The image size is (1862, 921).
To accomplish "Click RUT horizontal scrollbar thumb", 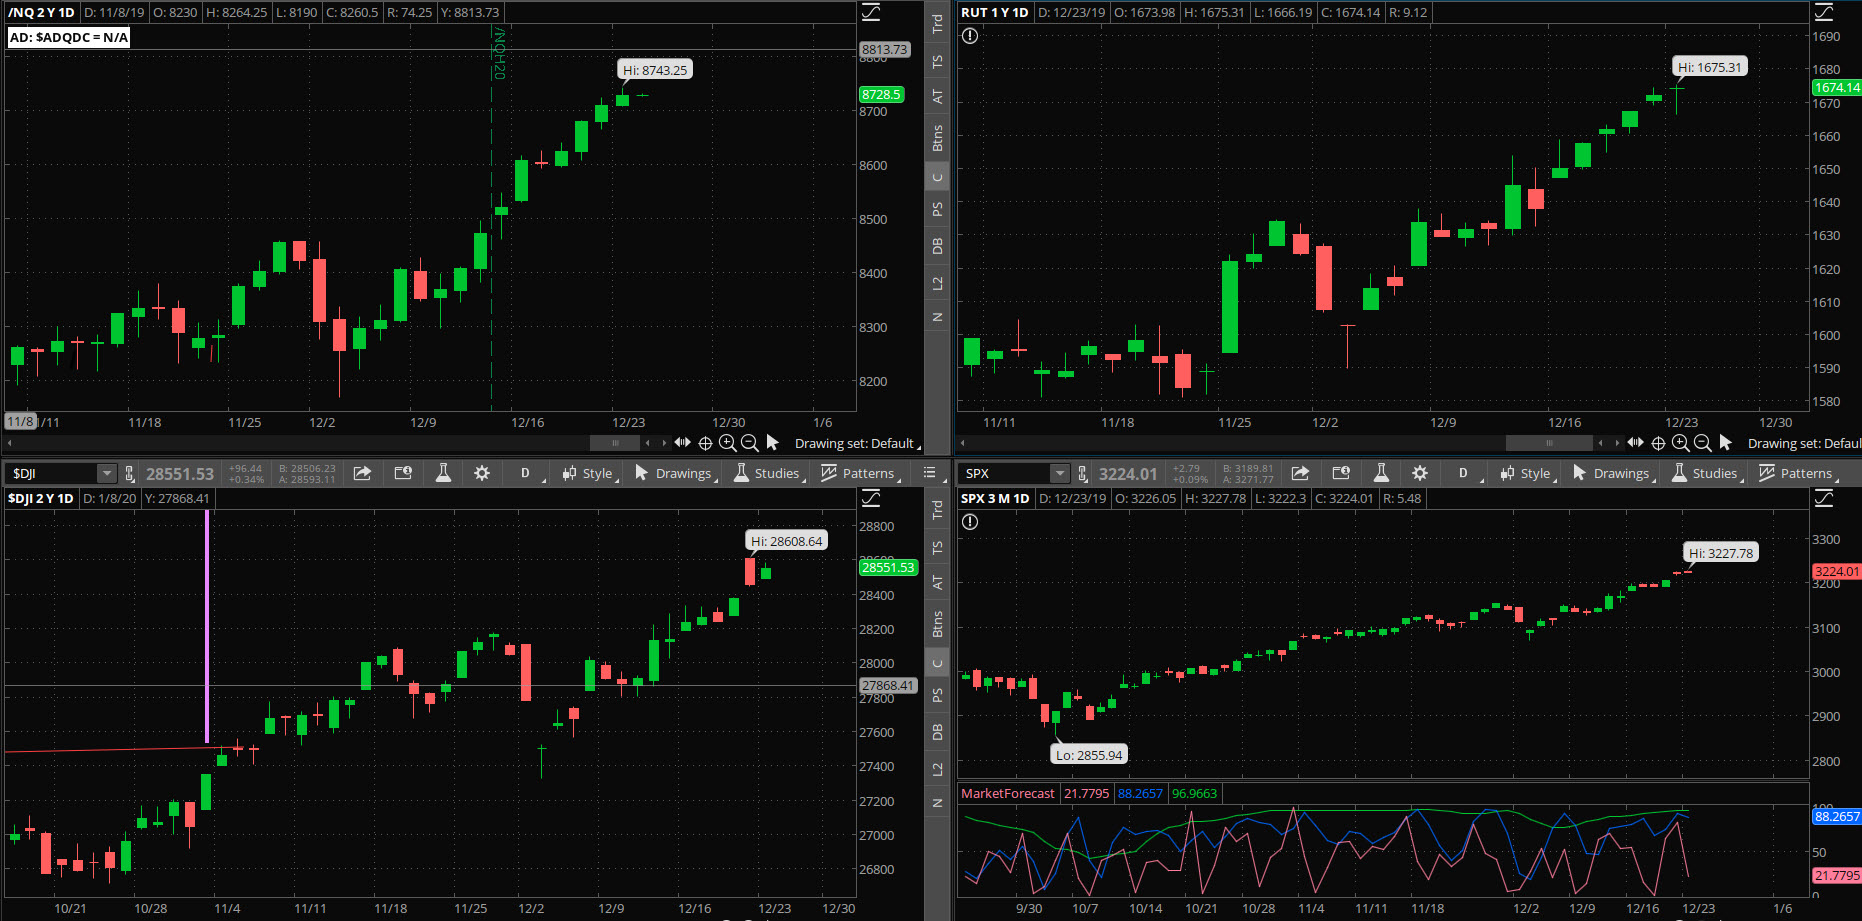I will (1549, 443).
